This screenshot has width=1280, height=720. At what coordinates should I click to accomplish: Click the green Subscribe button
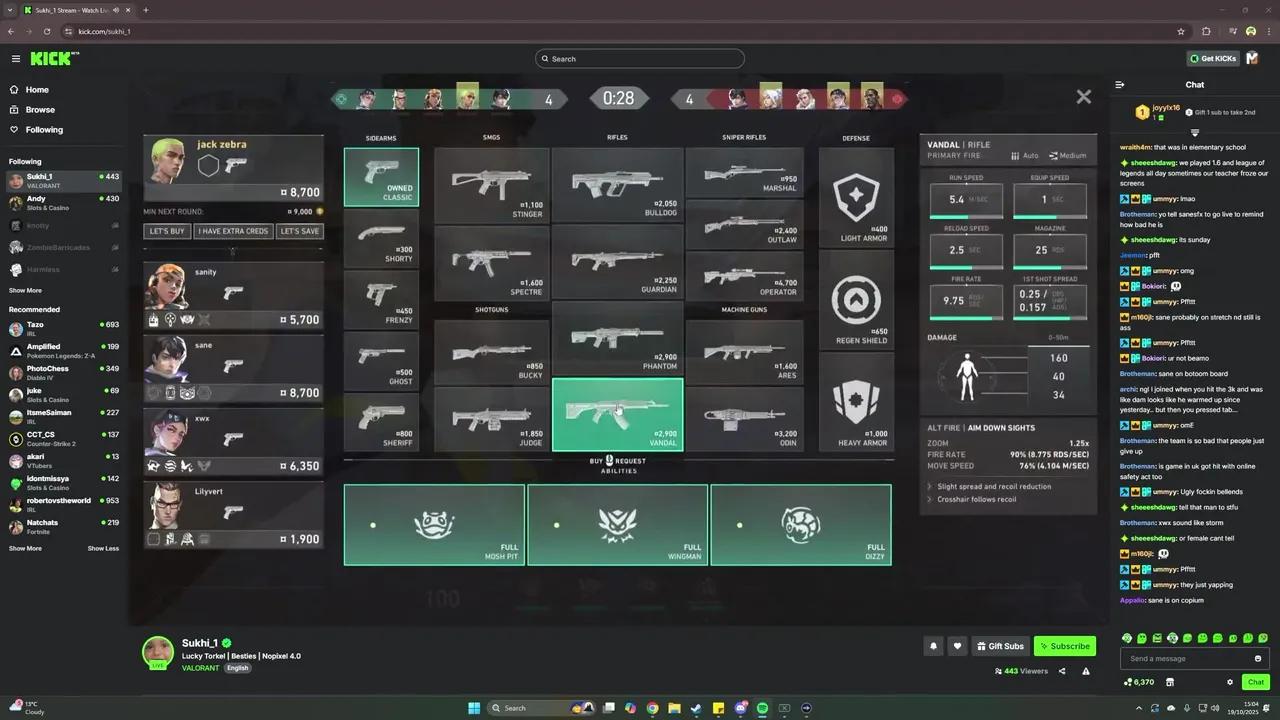[1064, 646]
